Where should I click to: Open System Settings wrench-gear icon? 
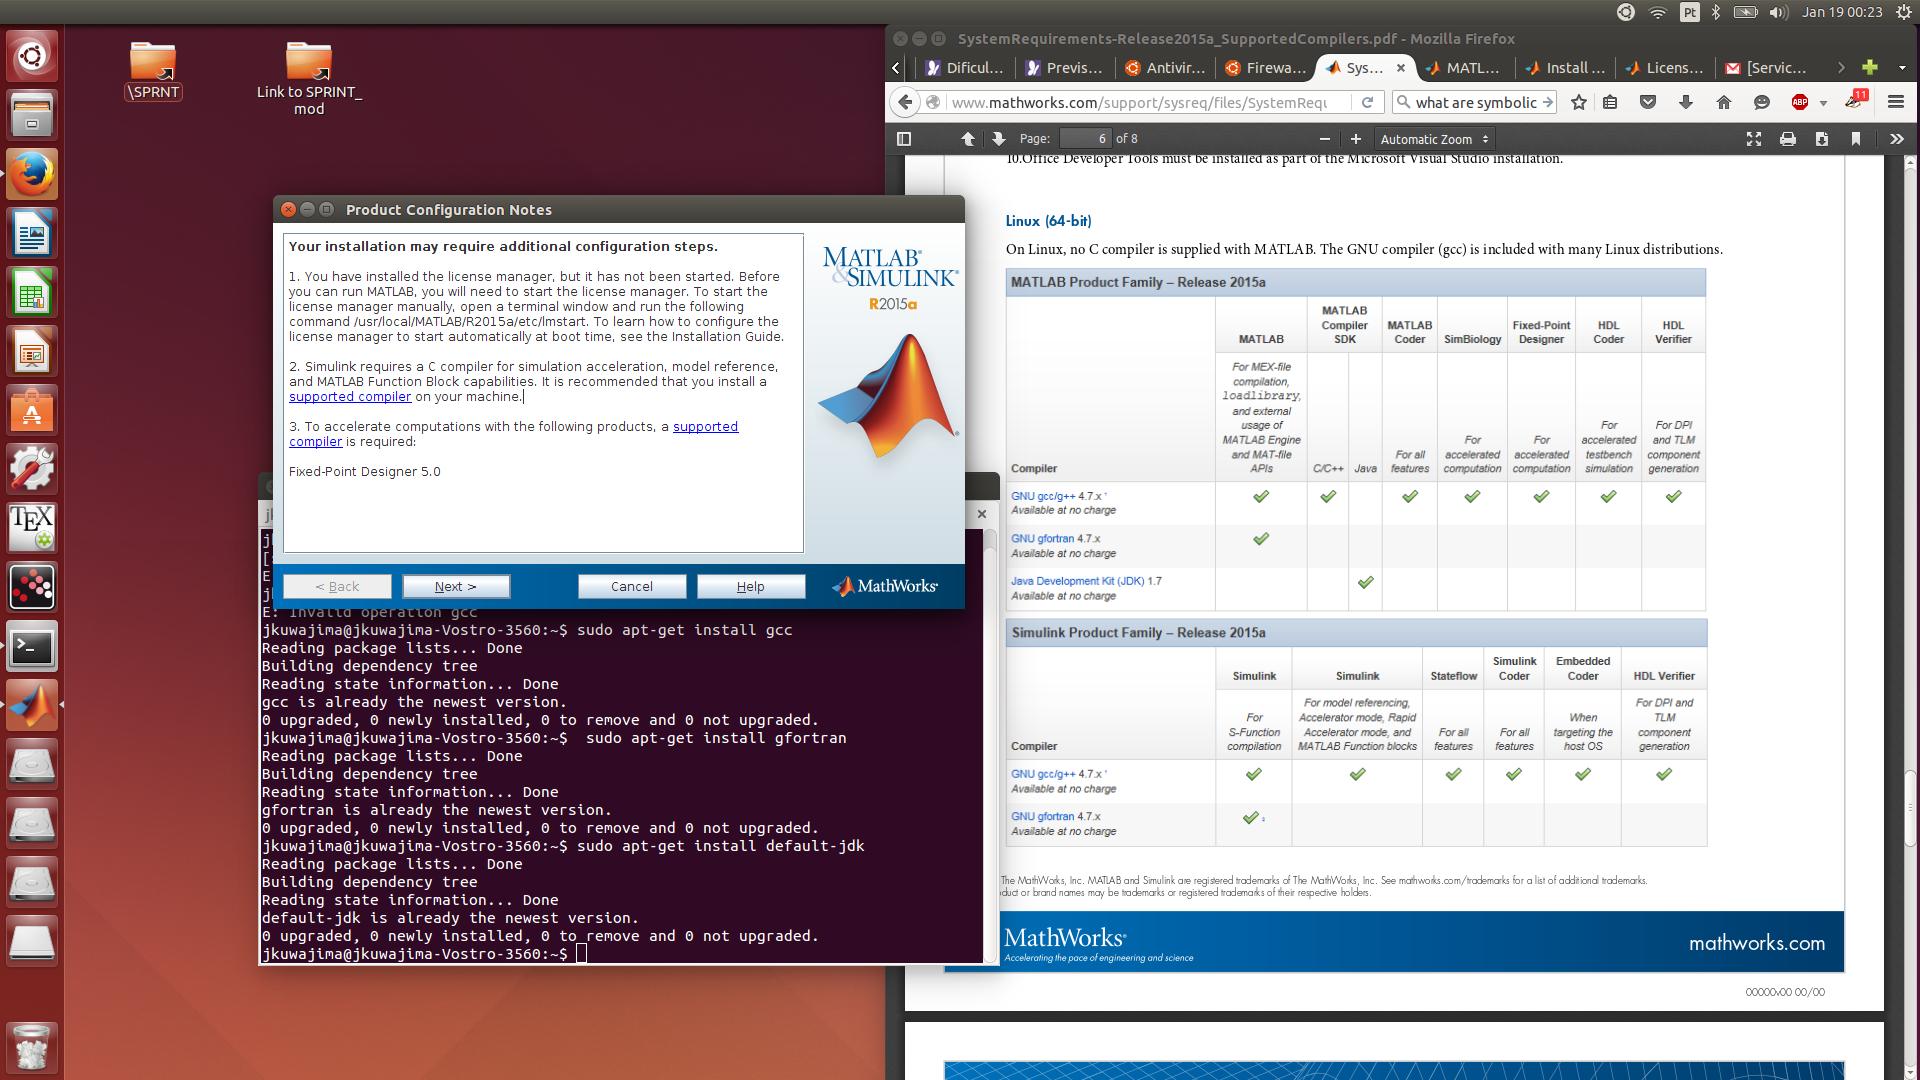tap(32, 470)
